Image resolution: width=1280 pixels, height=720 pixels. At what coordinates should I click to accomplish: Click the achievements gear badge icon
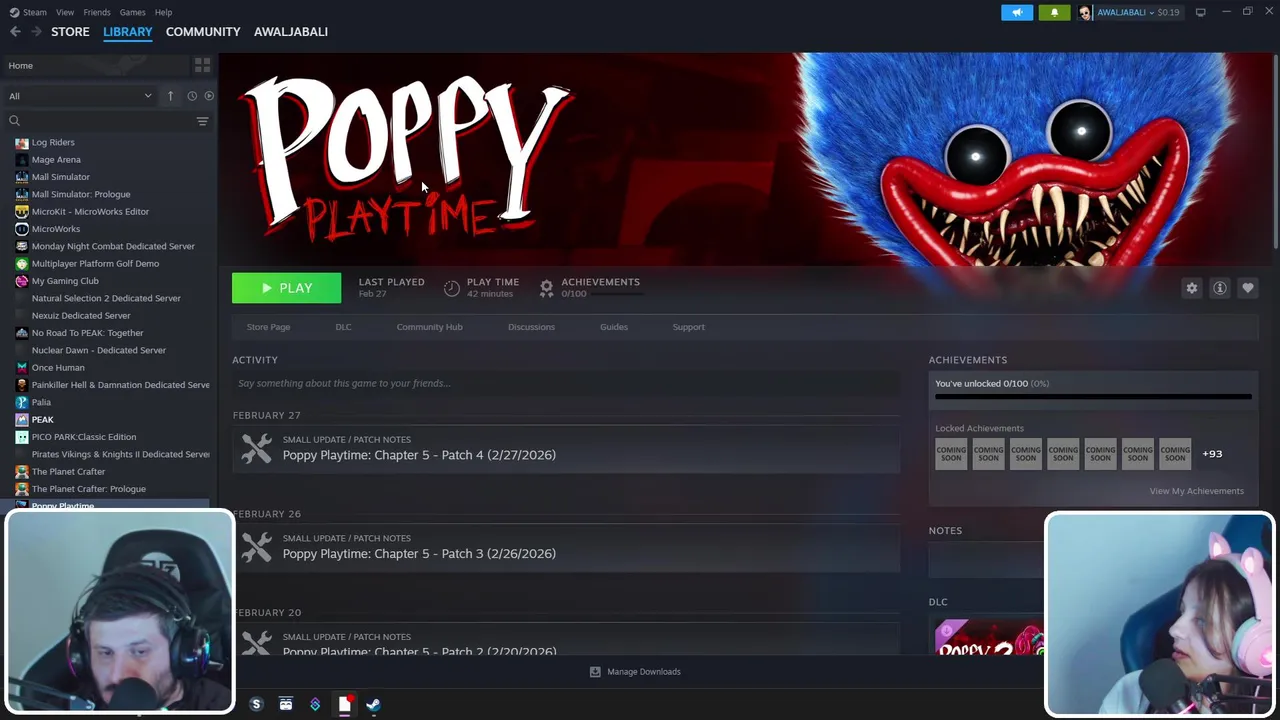click(x=546, y=288)
